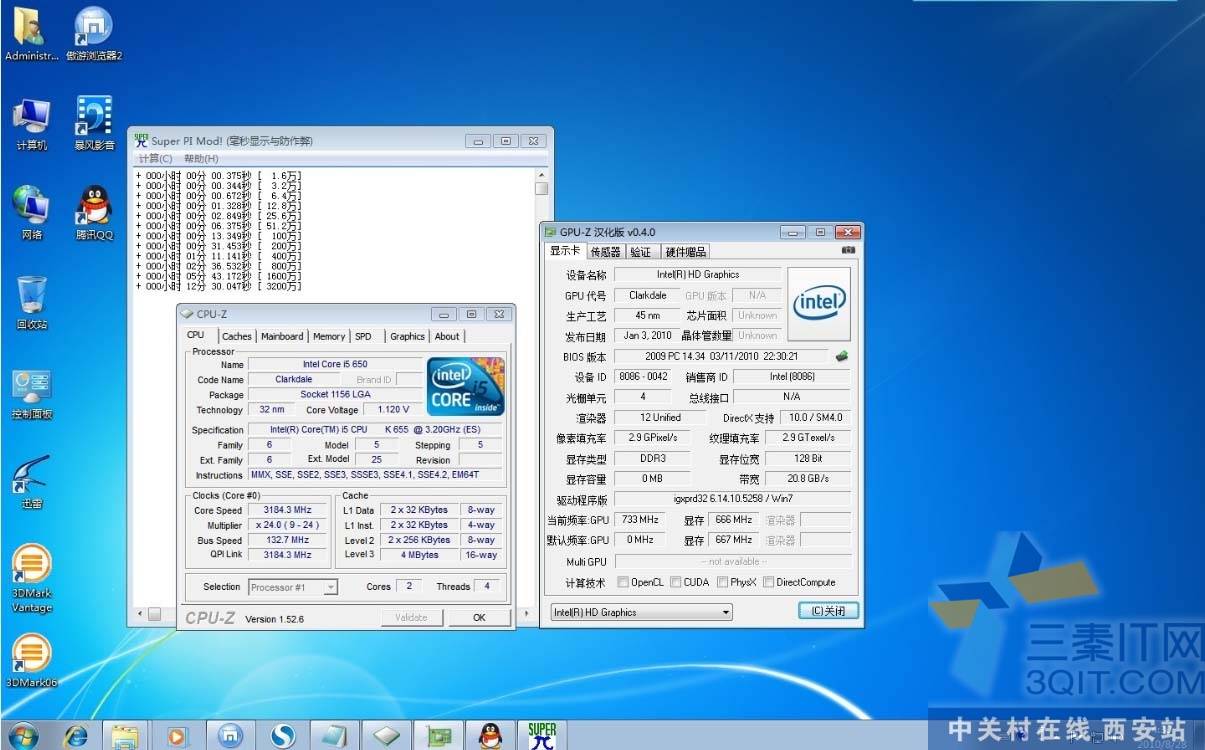
Task: Click the BIOS version field in GPU-Z
Action: click(721, 356)
